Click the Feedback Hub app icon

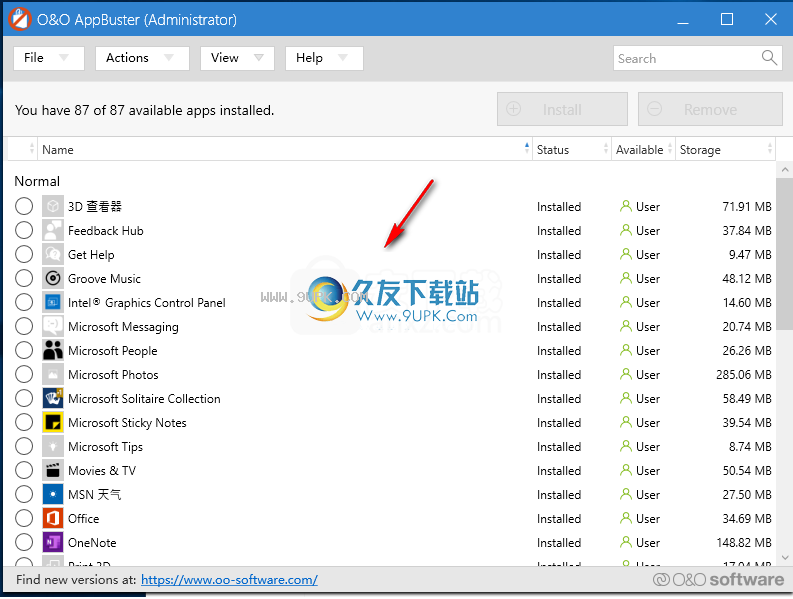53,230
